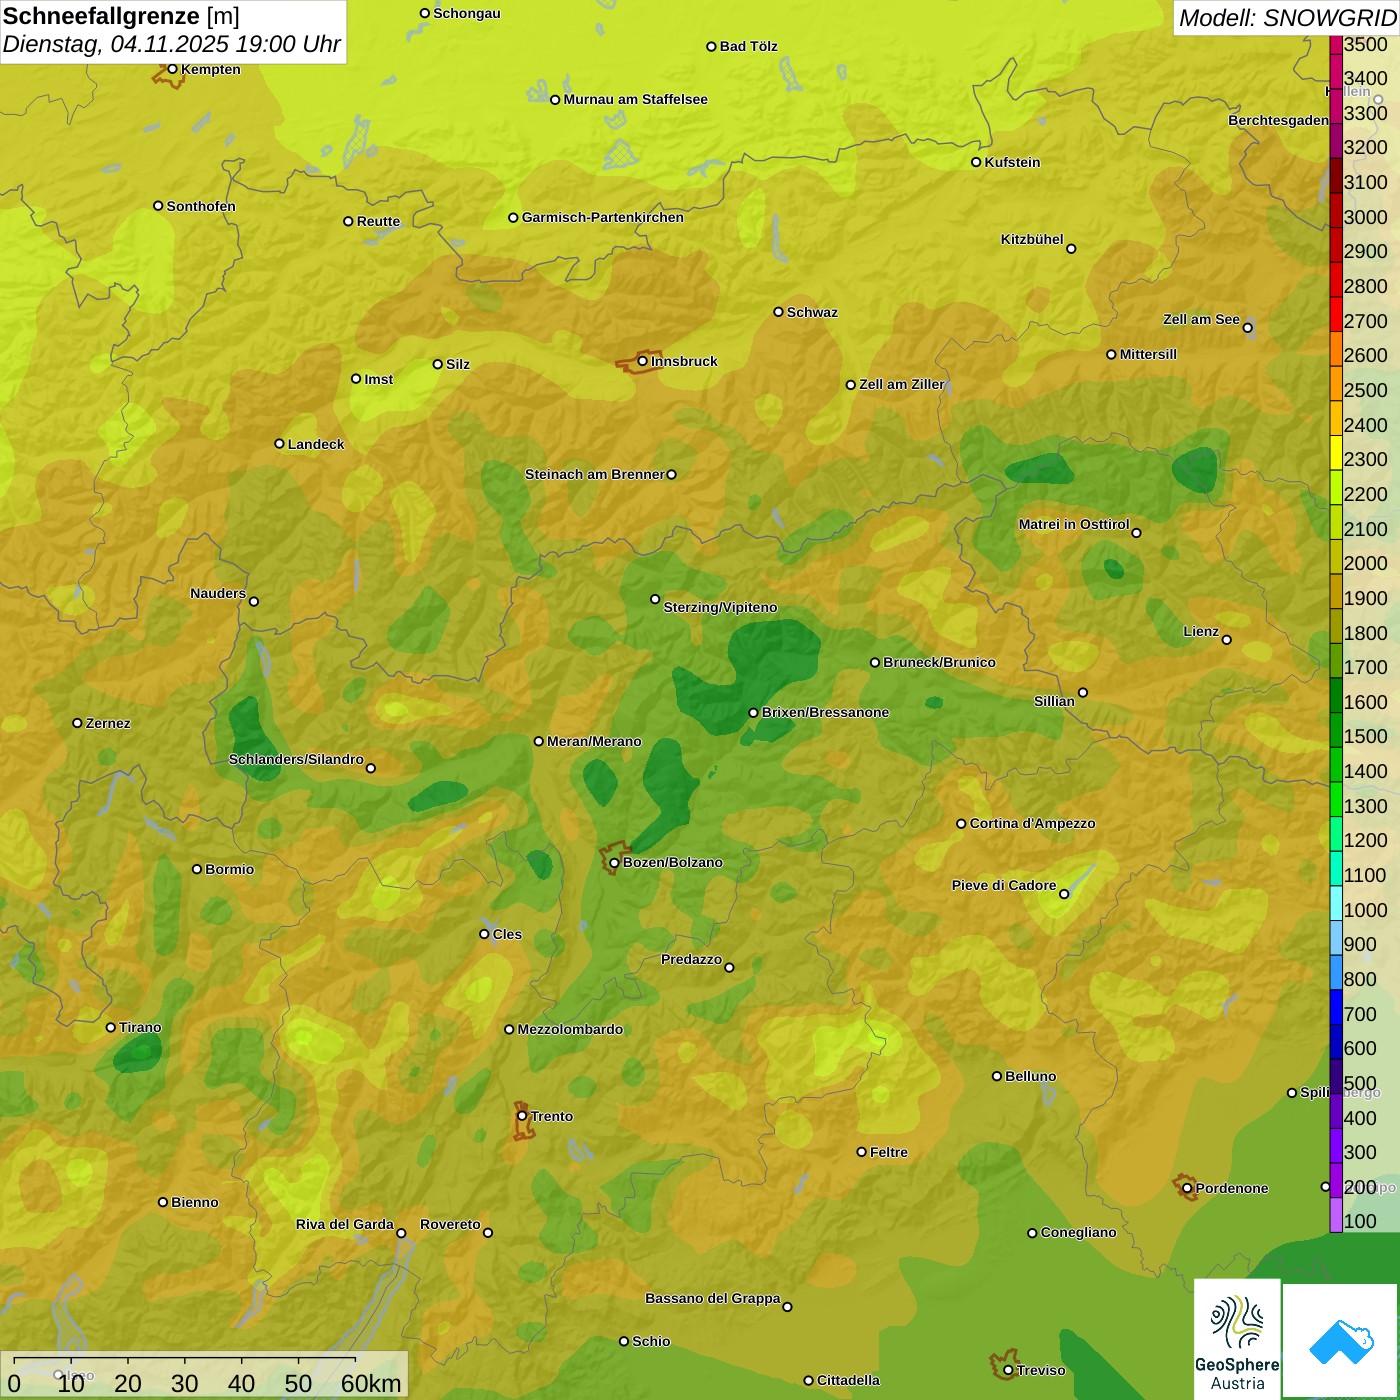Screen dimensions: 1400x1400
Task: Click the Rovereto label
Action: pyautogui.click(x=450, y=1224)
